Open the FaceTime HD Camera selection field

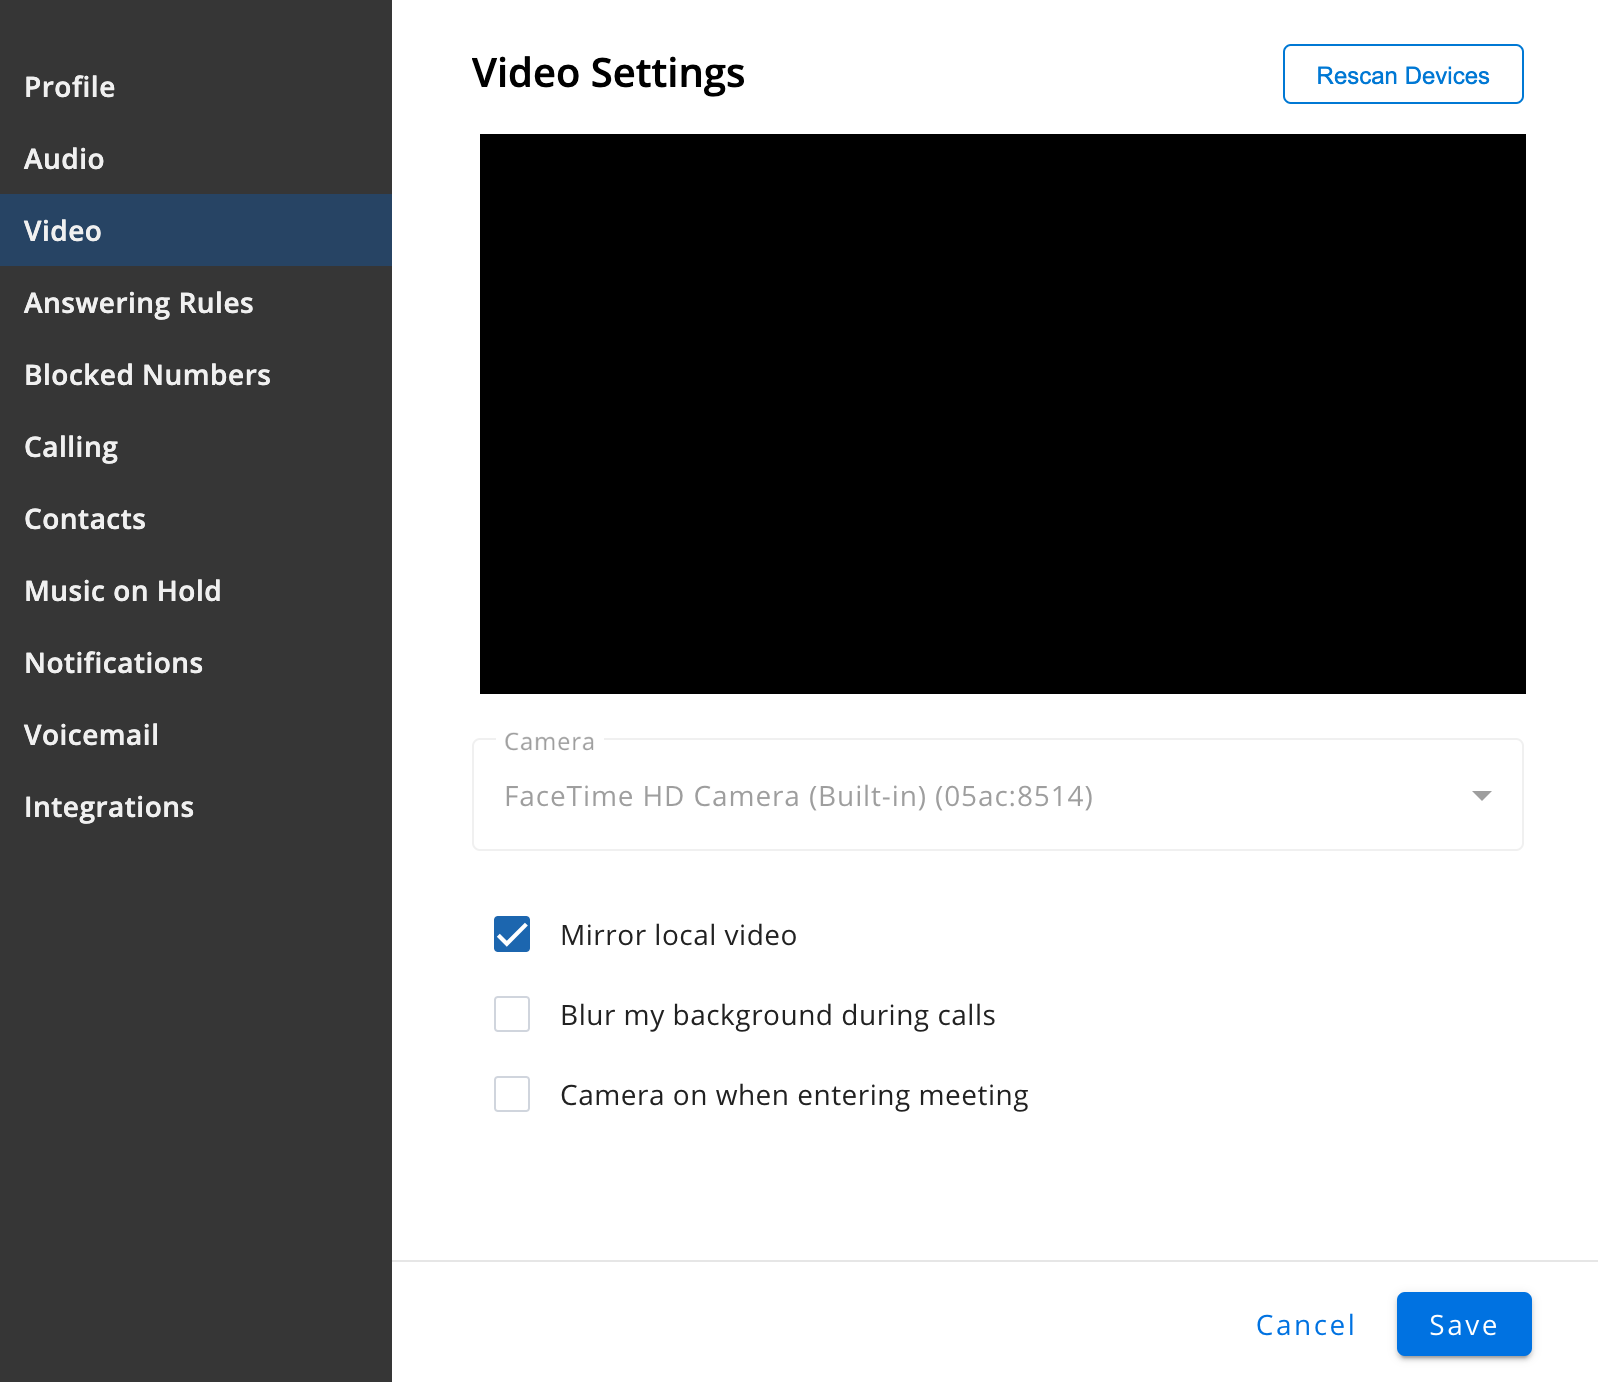point(997,795)
